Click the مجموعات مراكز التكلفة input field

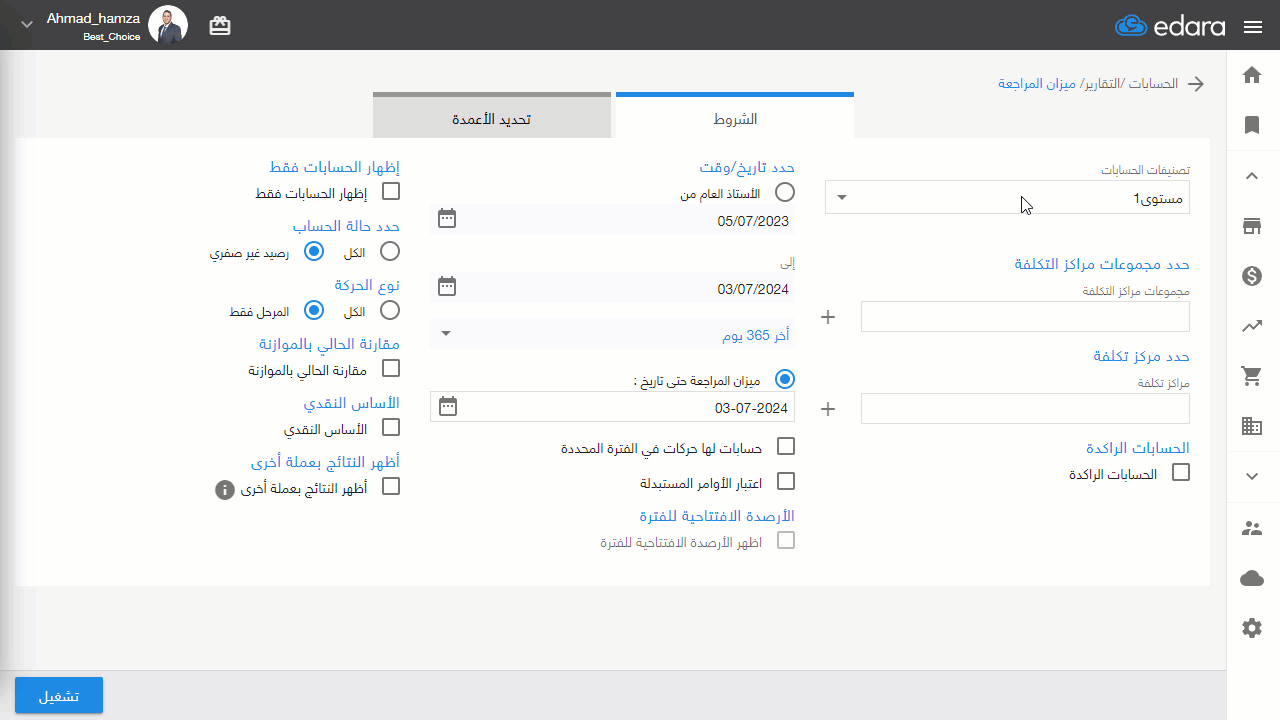pos(1025,317)
